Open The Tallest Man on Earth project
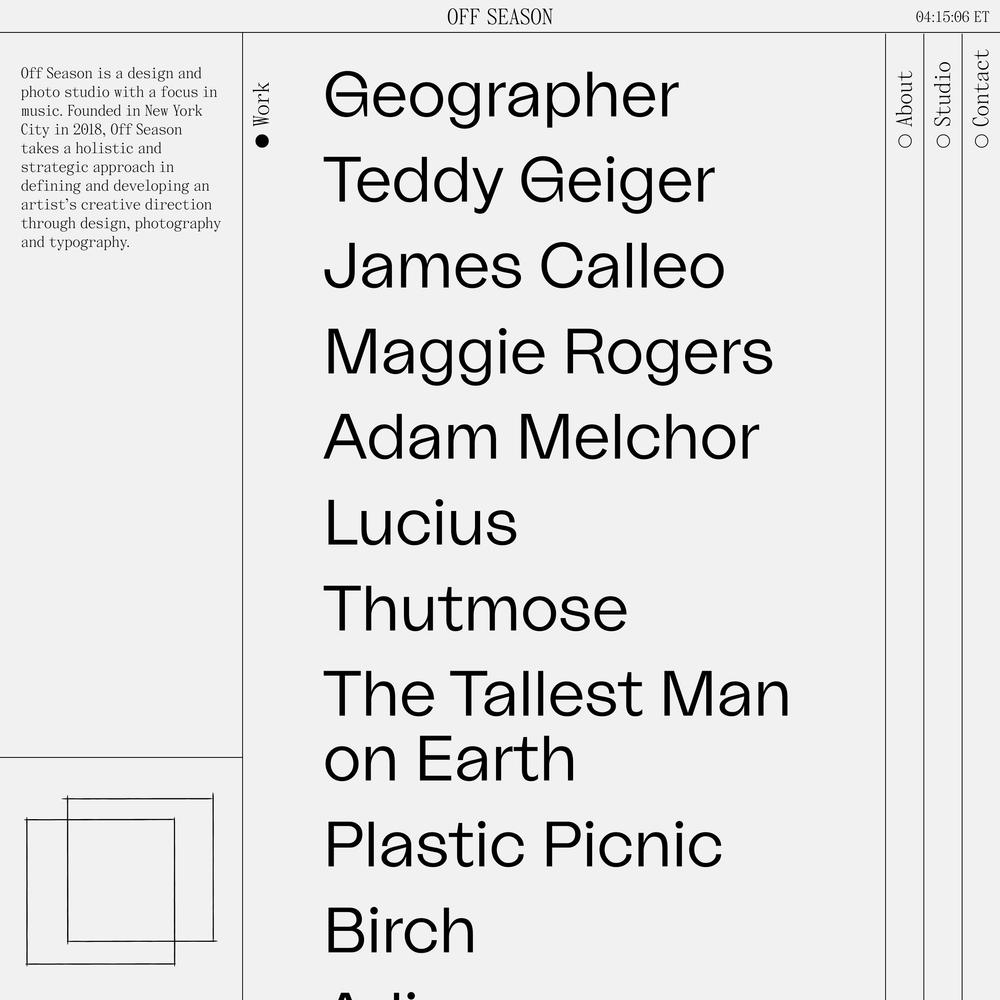The width and height of the screenshot is (1000, 1000). pos(557,725)
